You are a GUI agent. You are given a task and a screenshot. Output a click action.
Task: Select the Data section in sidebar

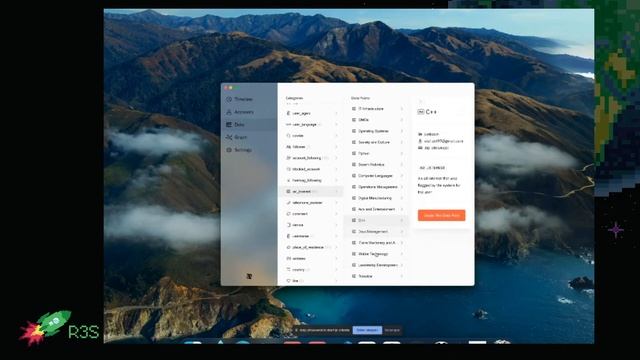(x=249, y=124)
